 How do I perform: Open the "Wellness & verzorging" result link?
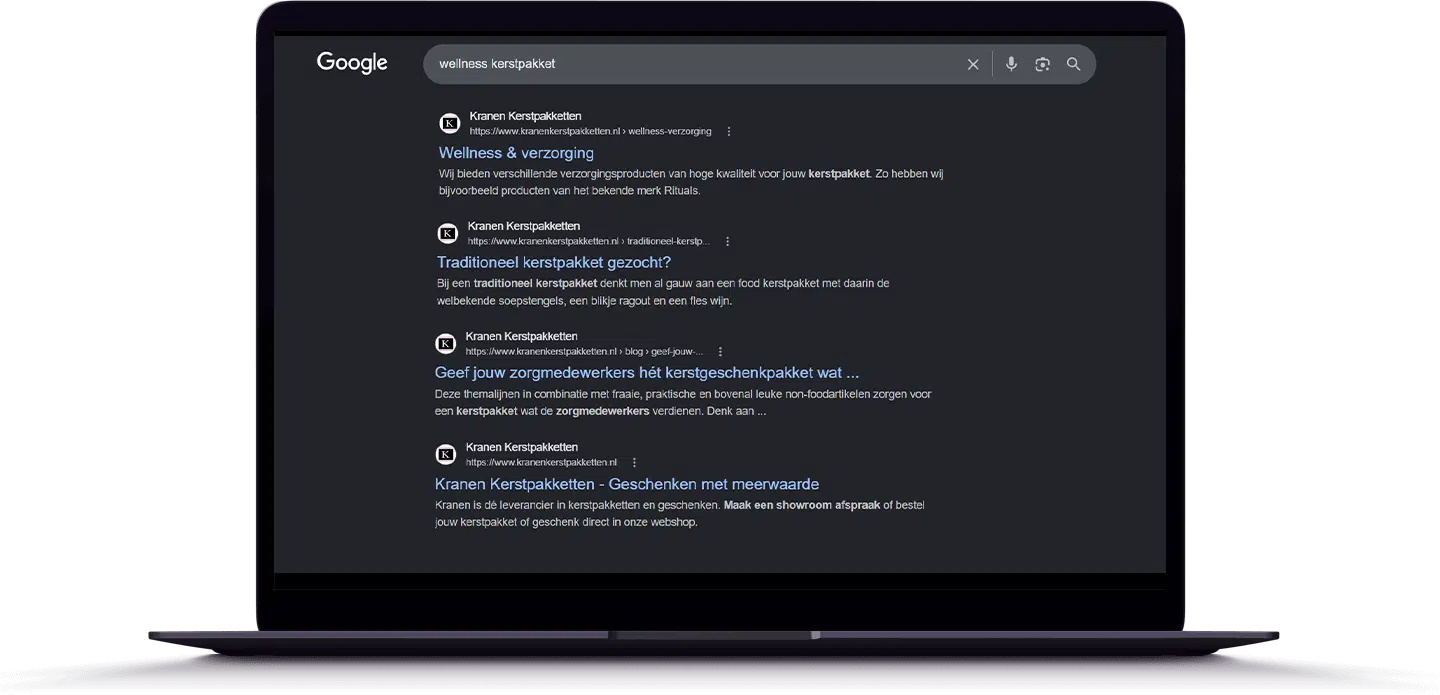tap(516, 153)
